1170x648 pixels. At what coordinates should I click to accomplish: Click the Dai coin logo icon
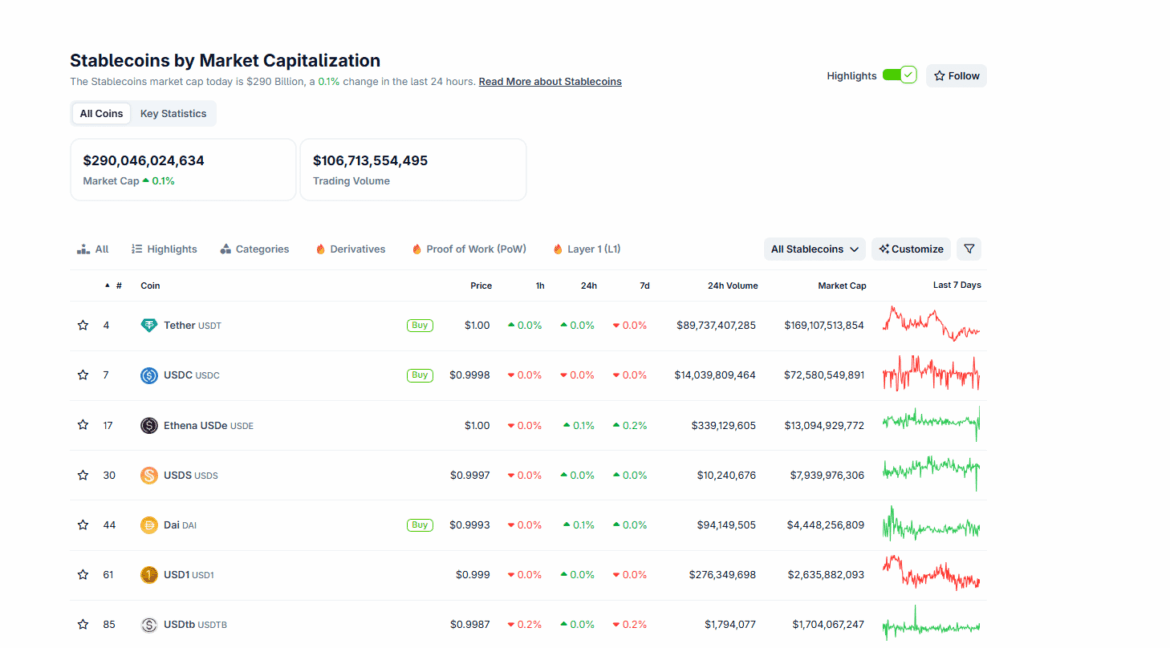click(149, 525)
